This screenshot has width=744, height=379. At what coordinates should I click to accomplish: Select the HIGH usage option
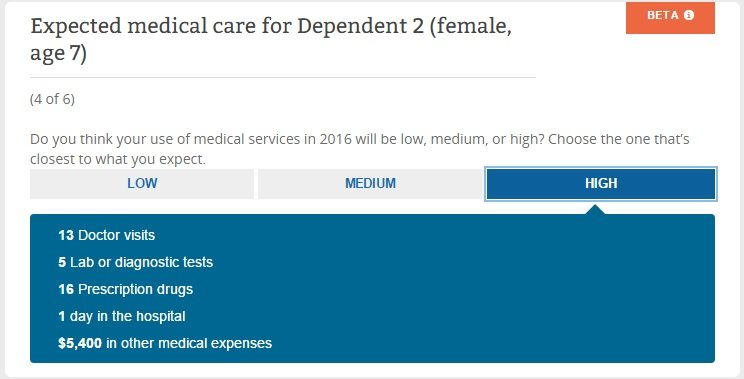coord(601,184)
